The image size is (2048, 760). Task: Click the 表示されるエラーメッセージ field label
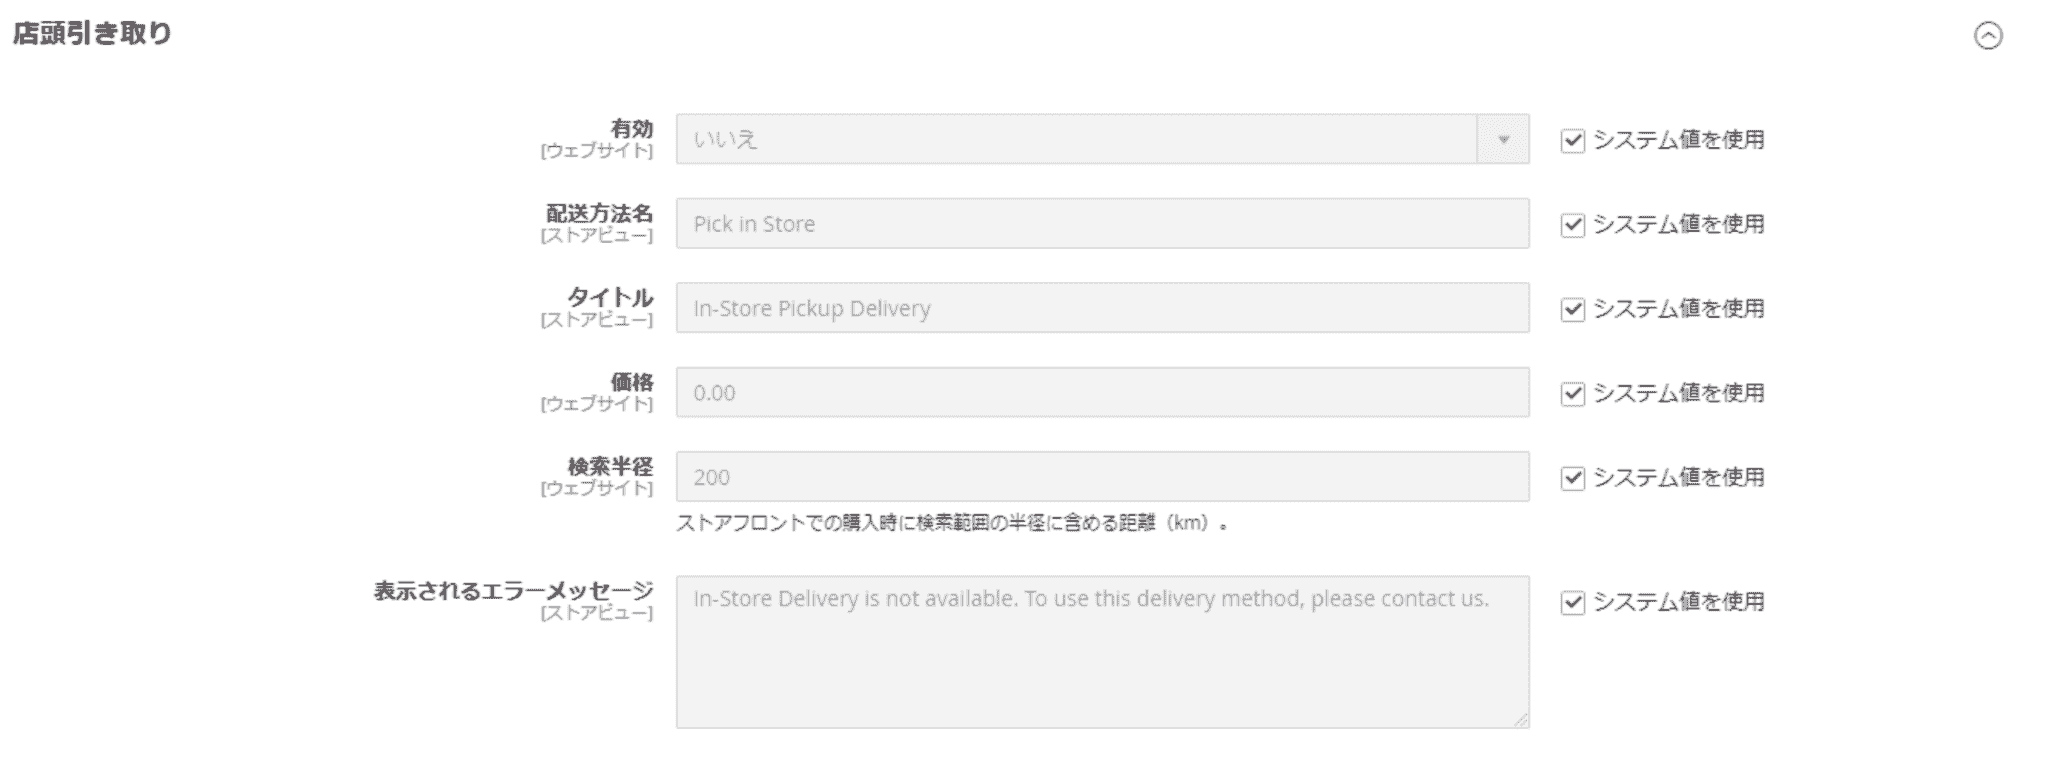pyautogui.click(x=513, y=591)
